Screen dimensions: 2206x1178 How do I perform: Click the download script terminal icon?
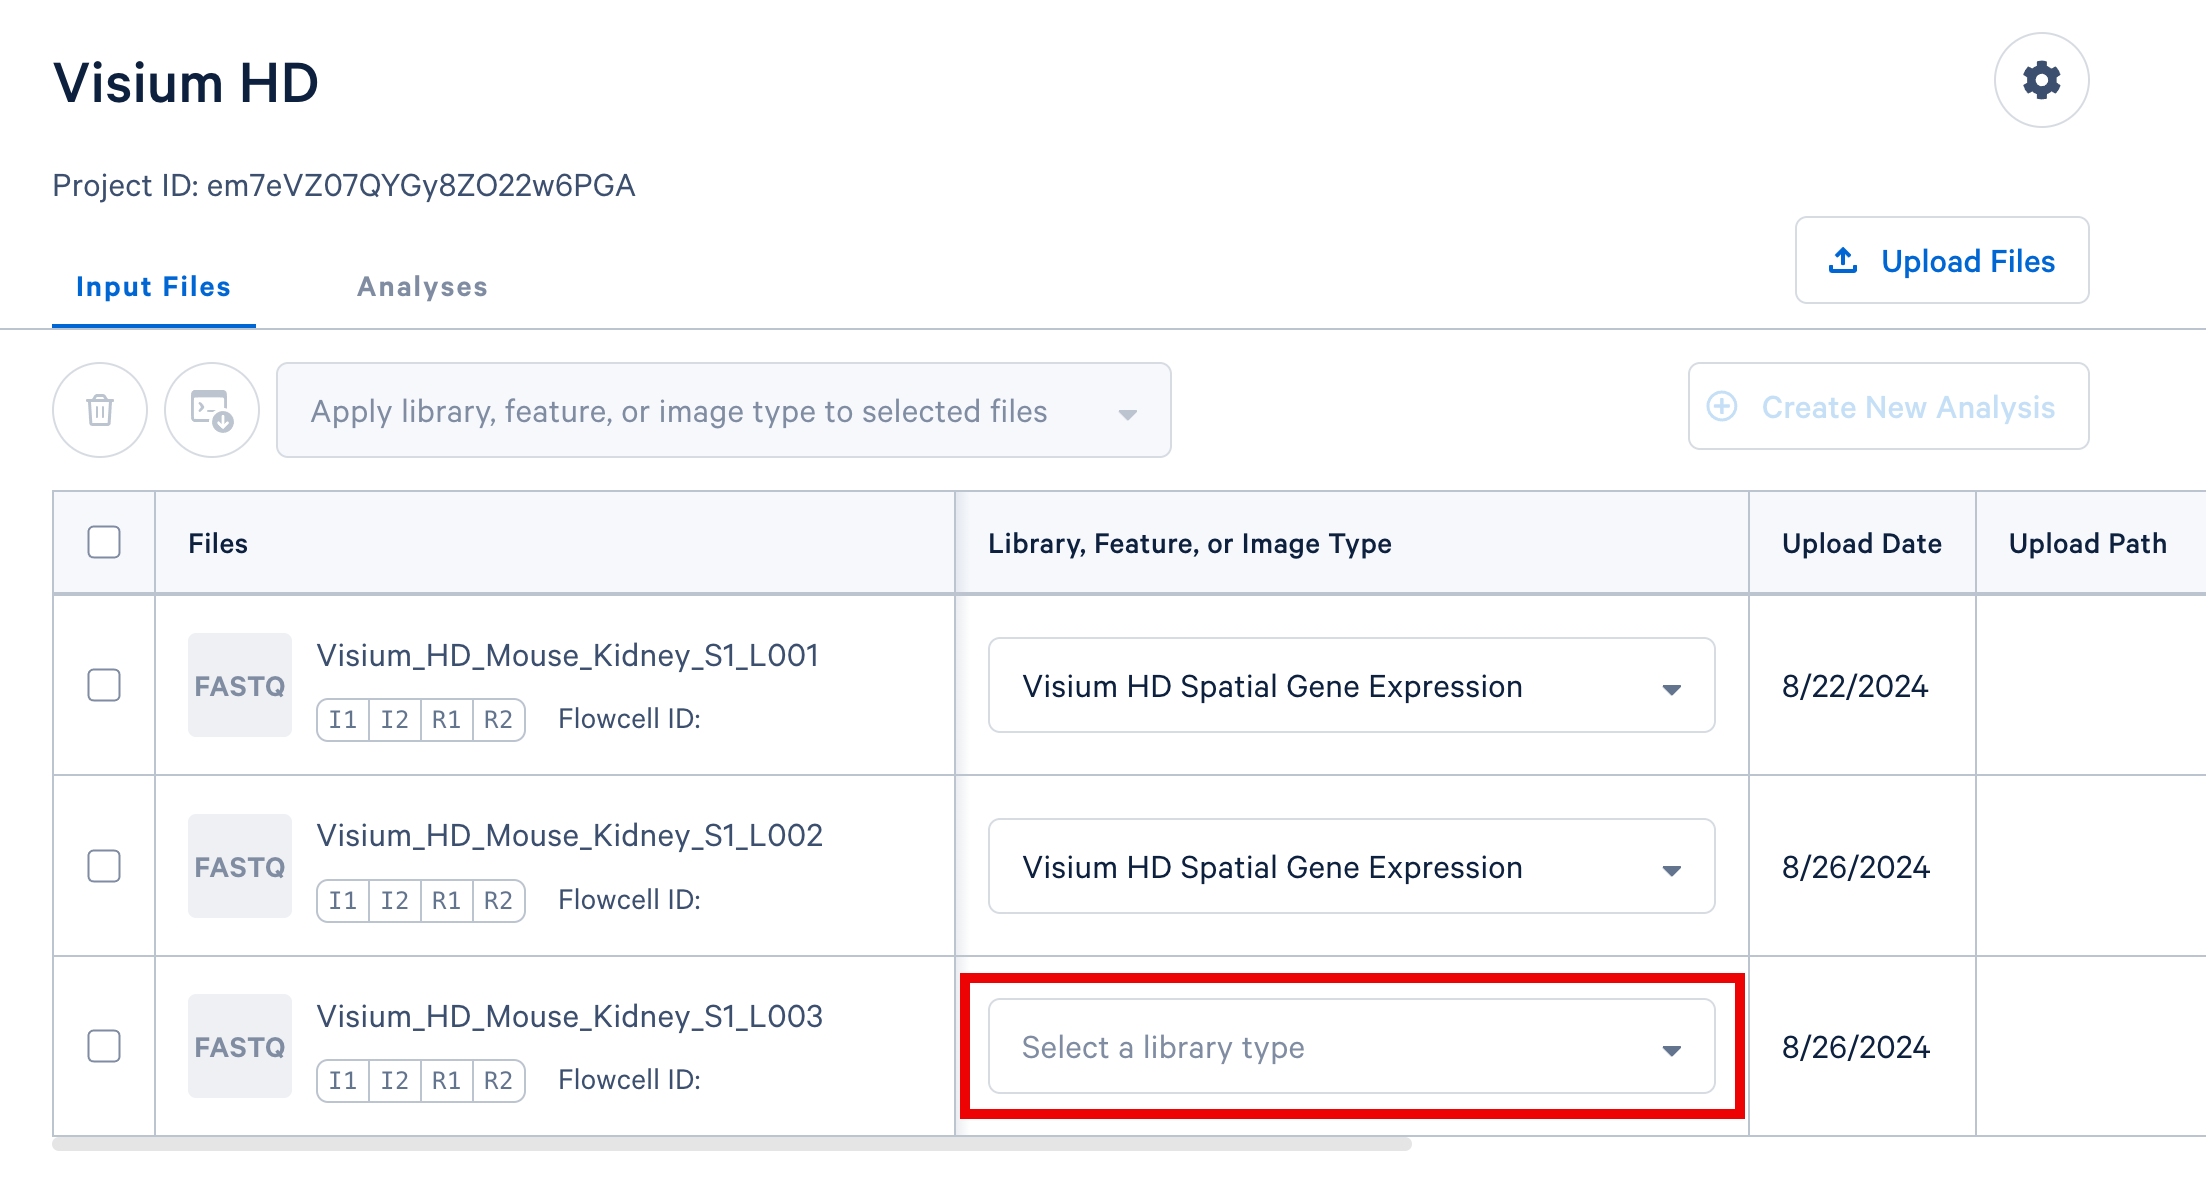coord(212,410)
